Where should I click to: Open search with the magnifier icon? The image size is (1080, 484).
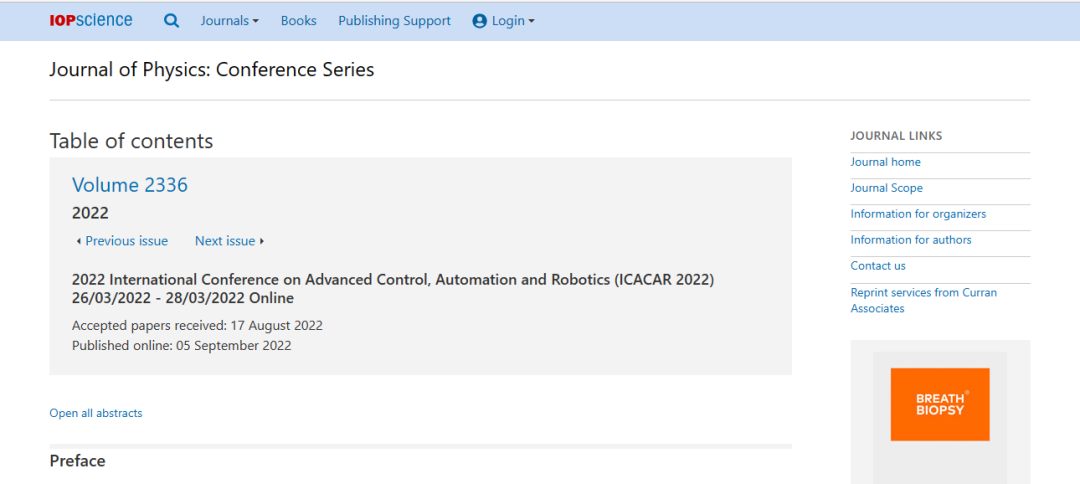172,21
